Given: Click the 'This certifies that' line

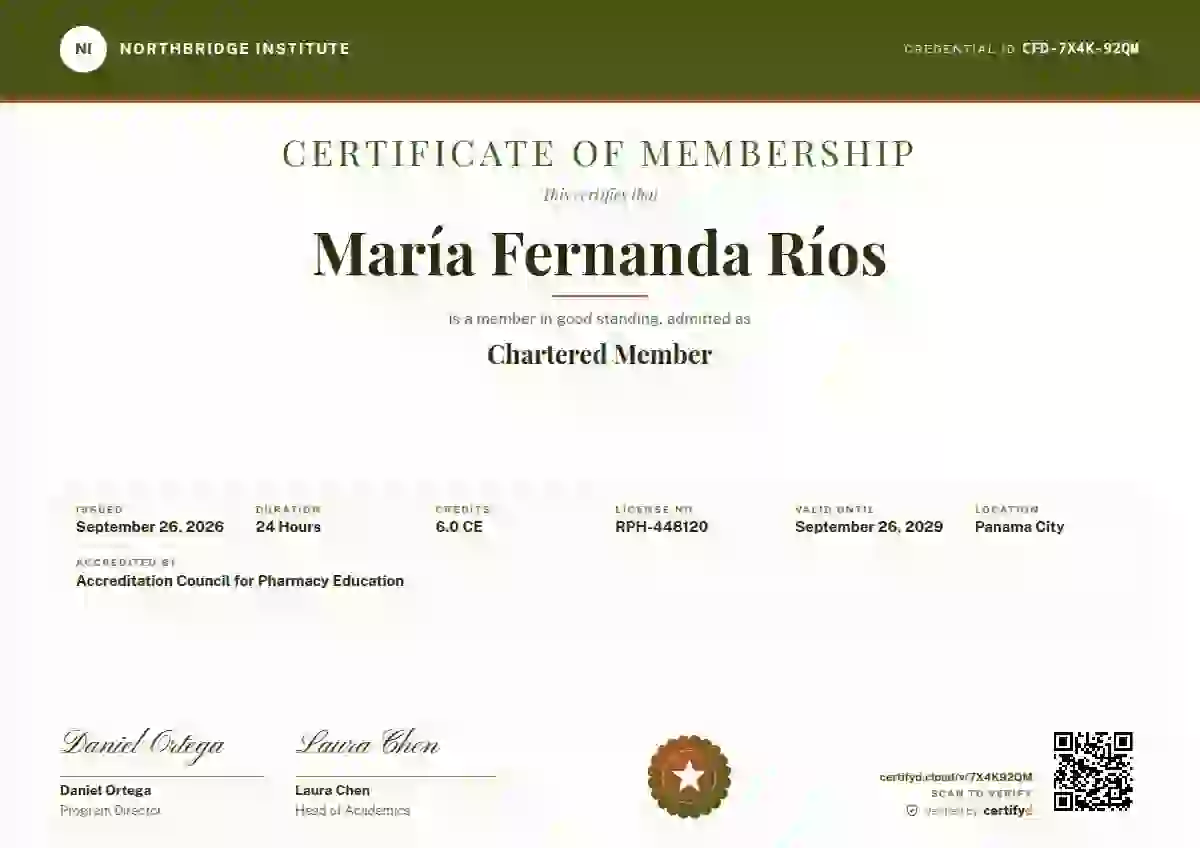Looking at the screenshot, I should 600,195.
